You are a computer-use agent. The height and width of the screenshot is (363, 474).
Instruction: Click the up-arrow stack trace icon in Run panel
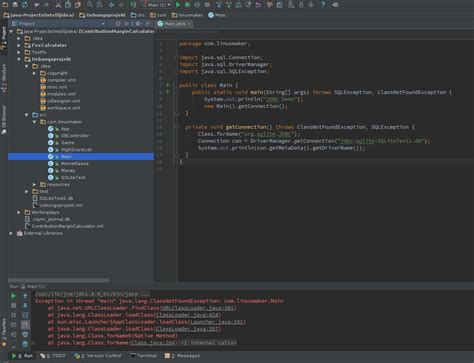click(x=25, y=296)
